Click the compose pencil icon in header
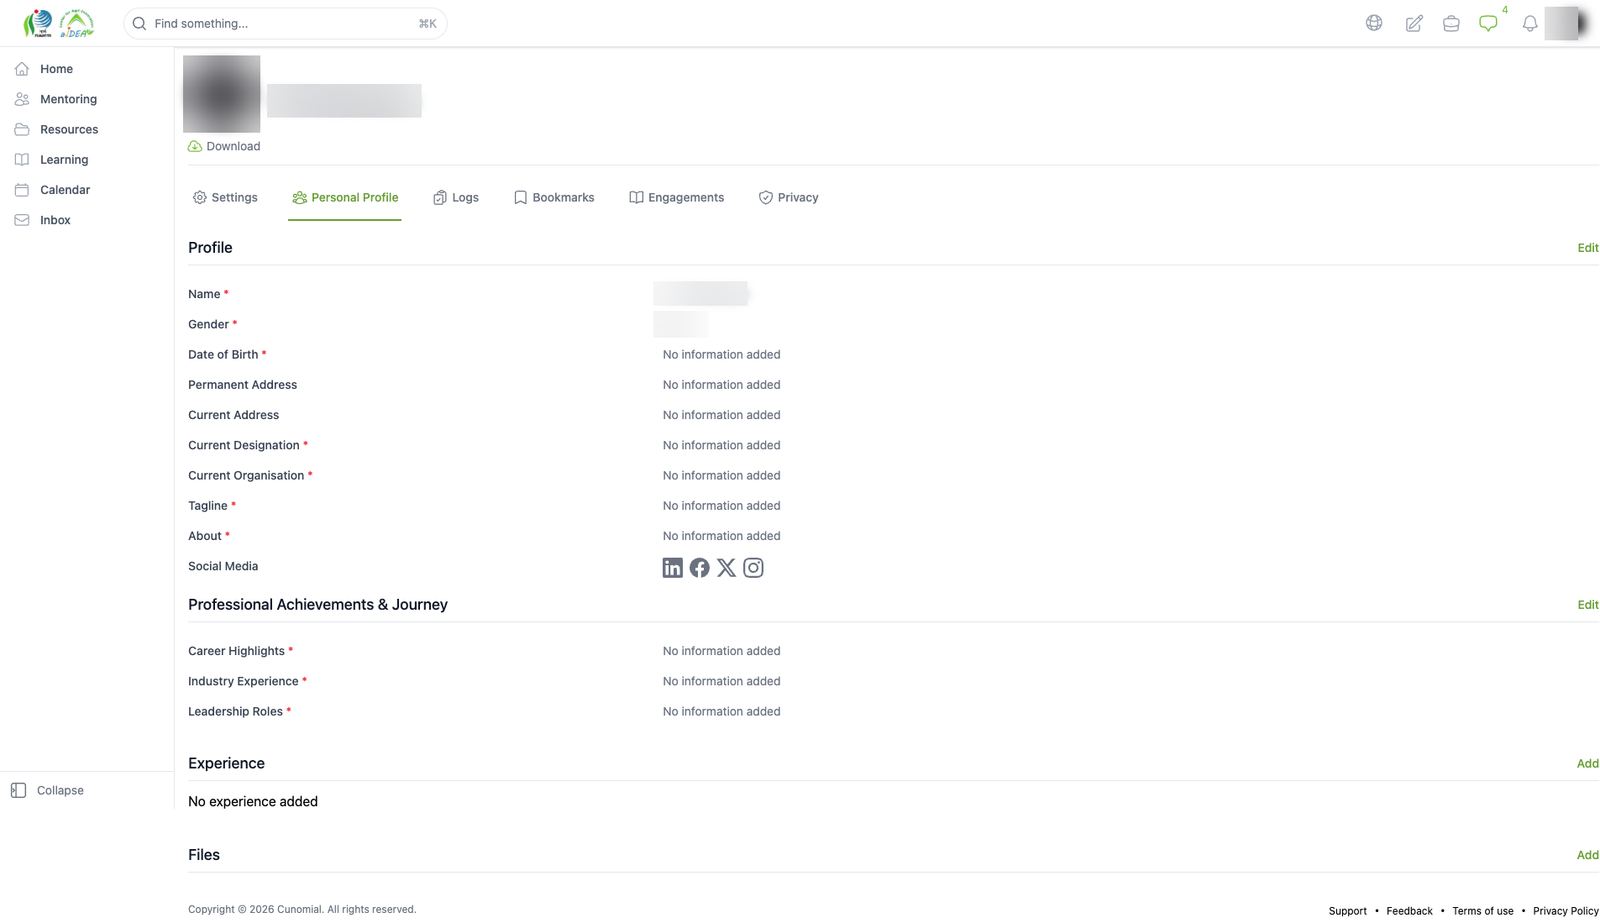Image resolution: width=1600 pixels, height=923 pixels. [x=1414, y=23]
